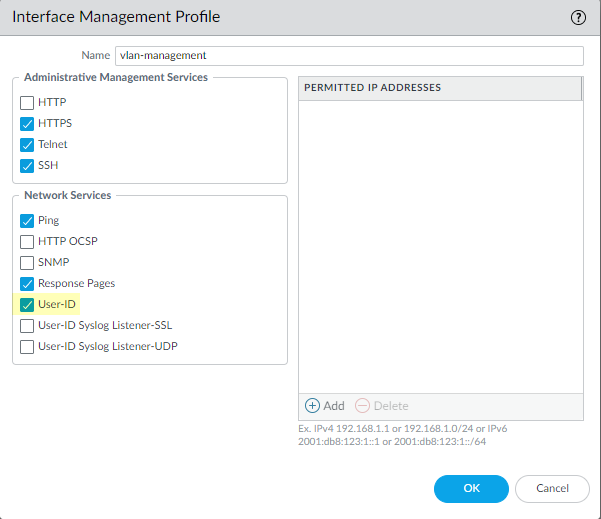Enable User-ID Syslog Listener-UDP
Image resolution: width=601 pixels, height=519 pixels.
click(x=27, y=347)
